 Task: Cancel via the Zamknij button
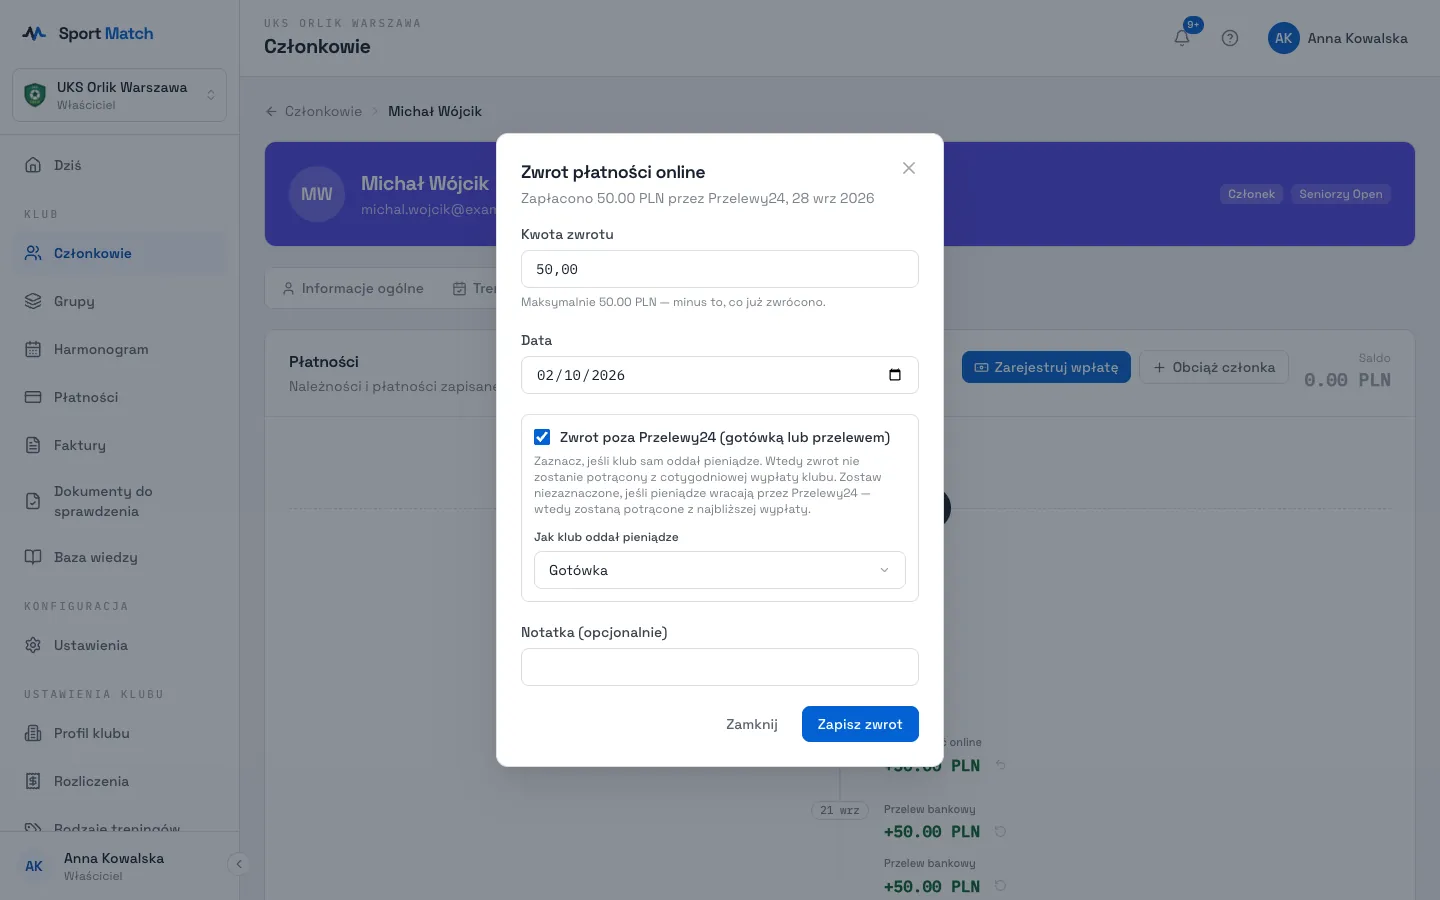pos(752,724)
